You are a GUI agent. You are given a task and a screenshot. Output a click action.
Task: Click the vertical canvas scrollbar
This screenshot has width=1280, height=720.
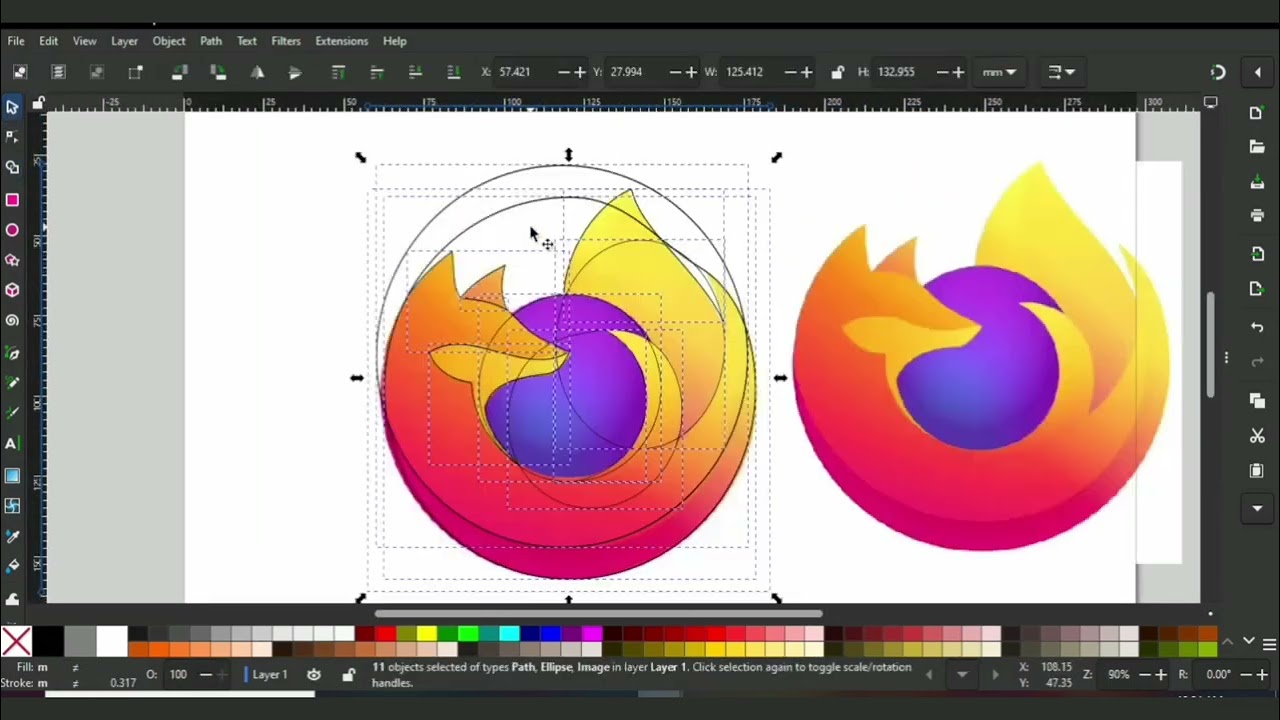(1210, 343)
